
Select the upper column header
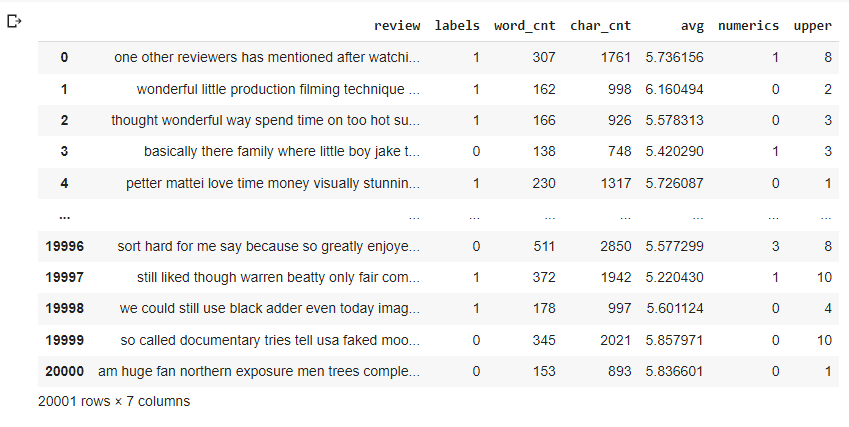coord(812,26)
